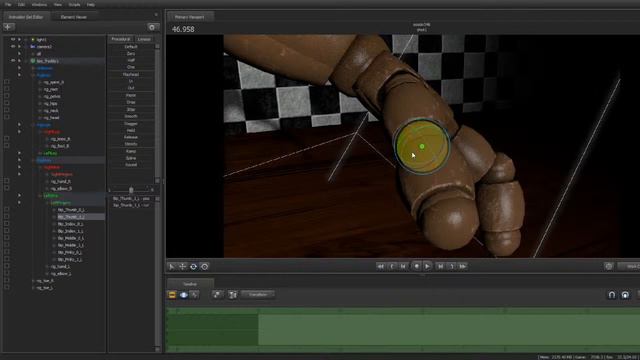Click the preset strength slider handle
The width and height of the screenshot is (640, 360).
tap(131, 190)
